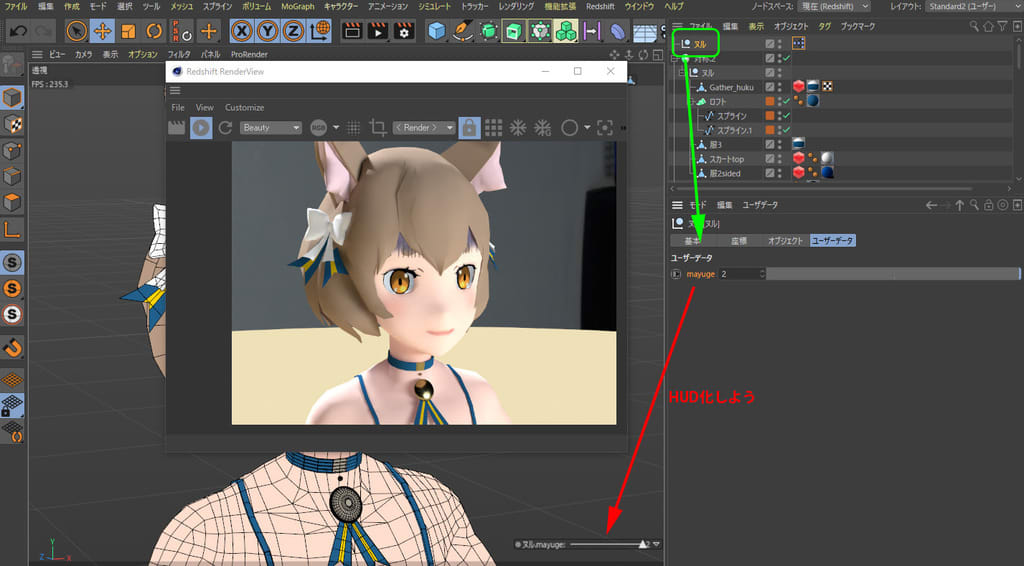Click the Undo arrow icon
Screen dimensions: 1024x566
tap(18, 31)
